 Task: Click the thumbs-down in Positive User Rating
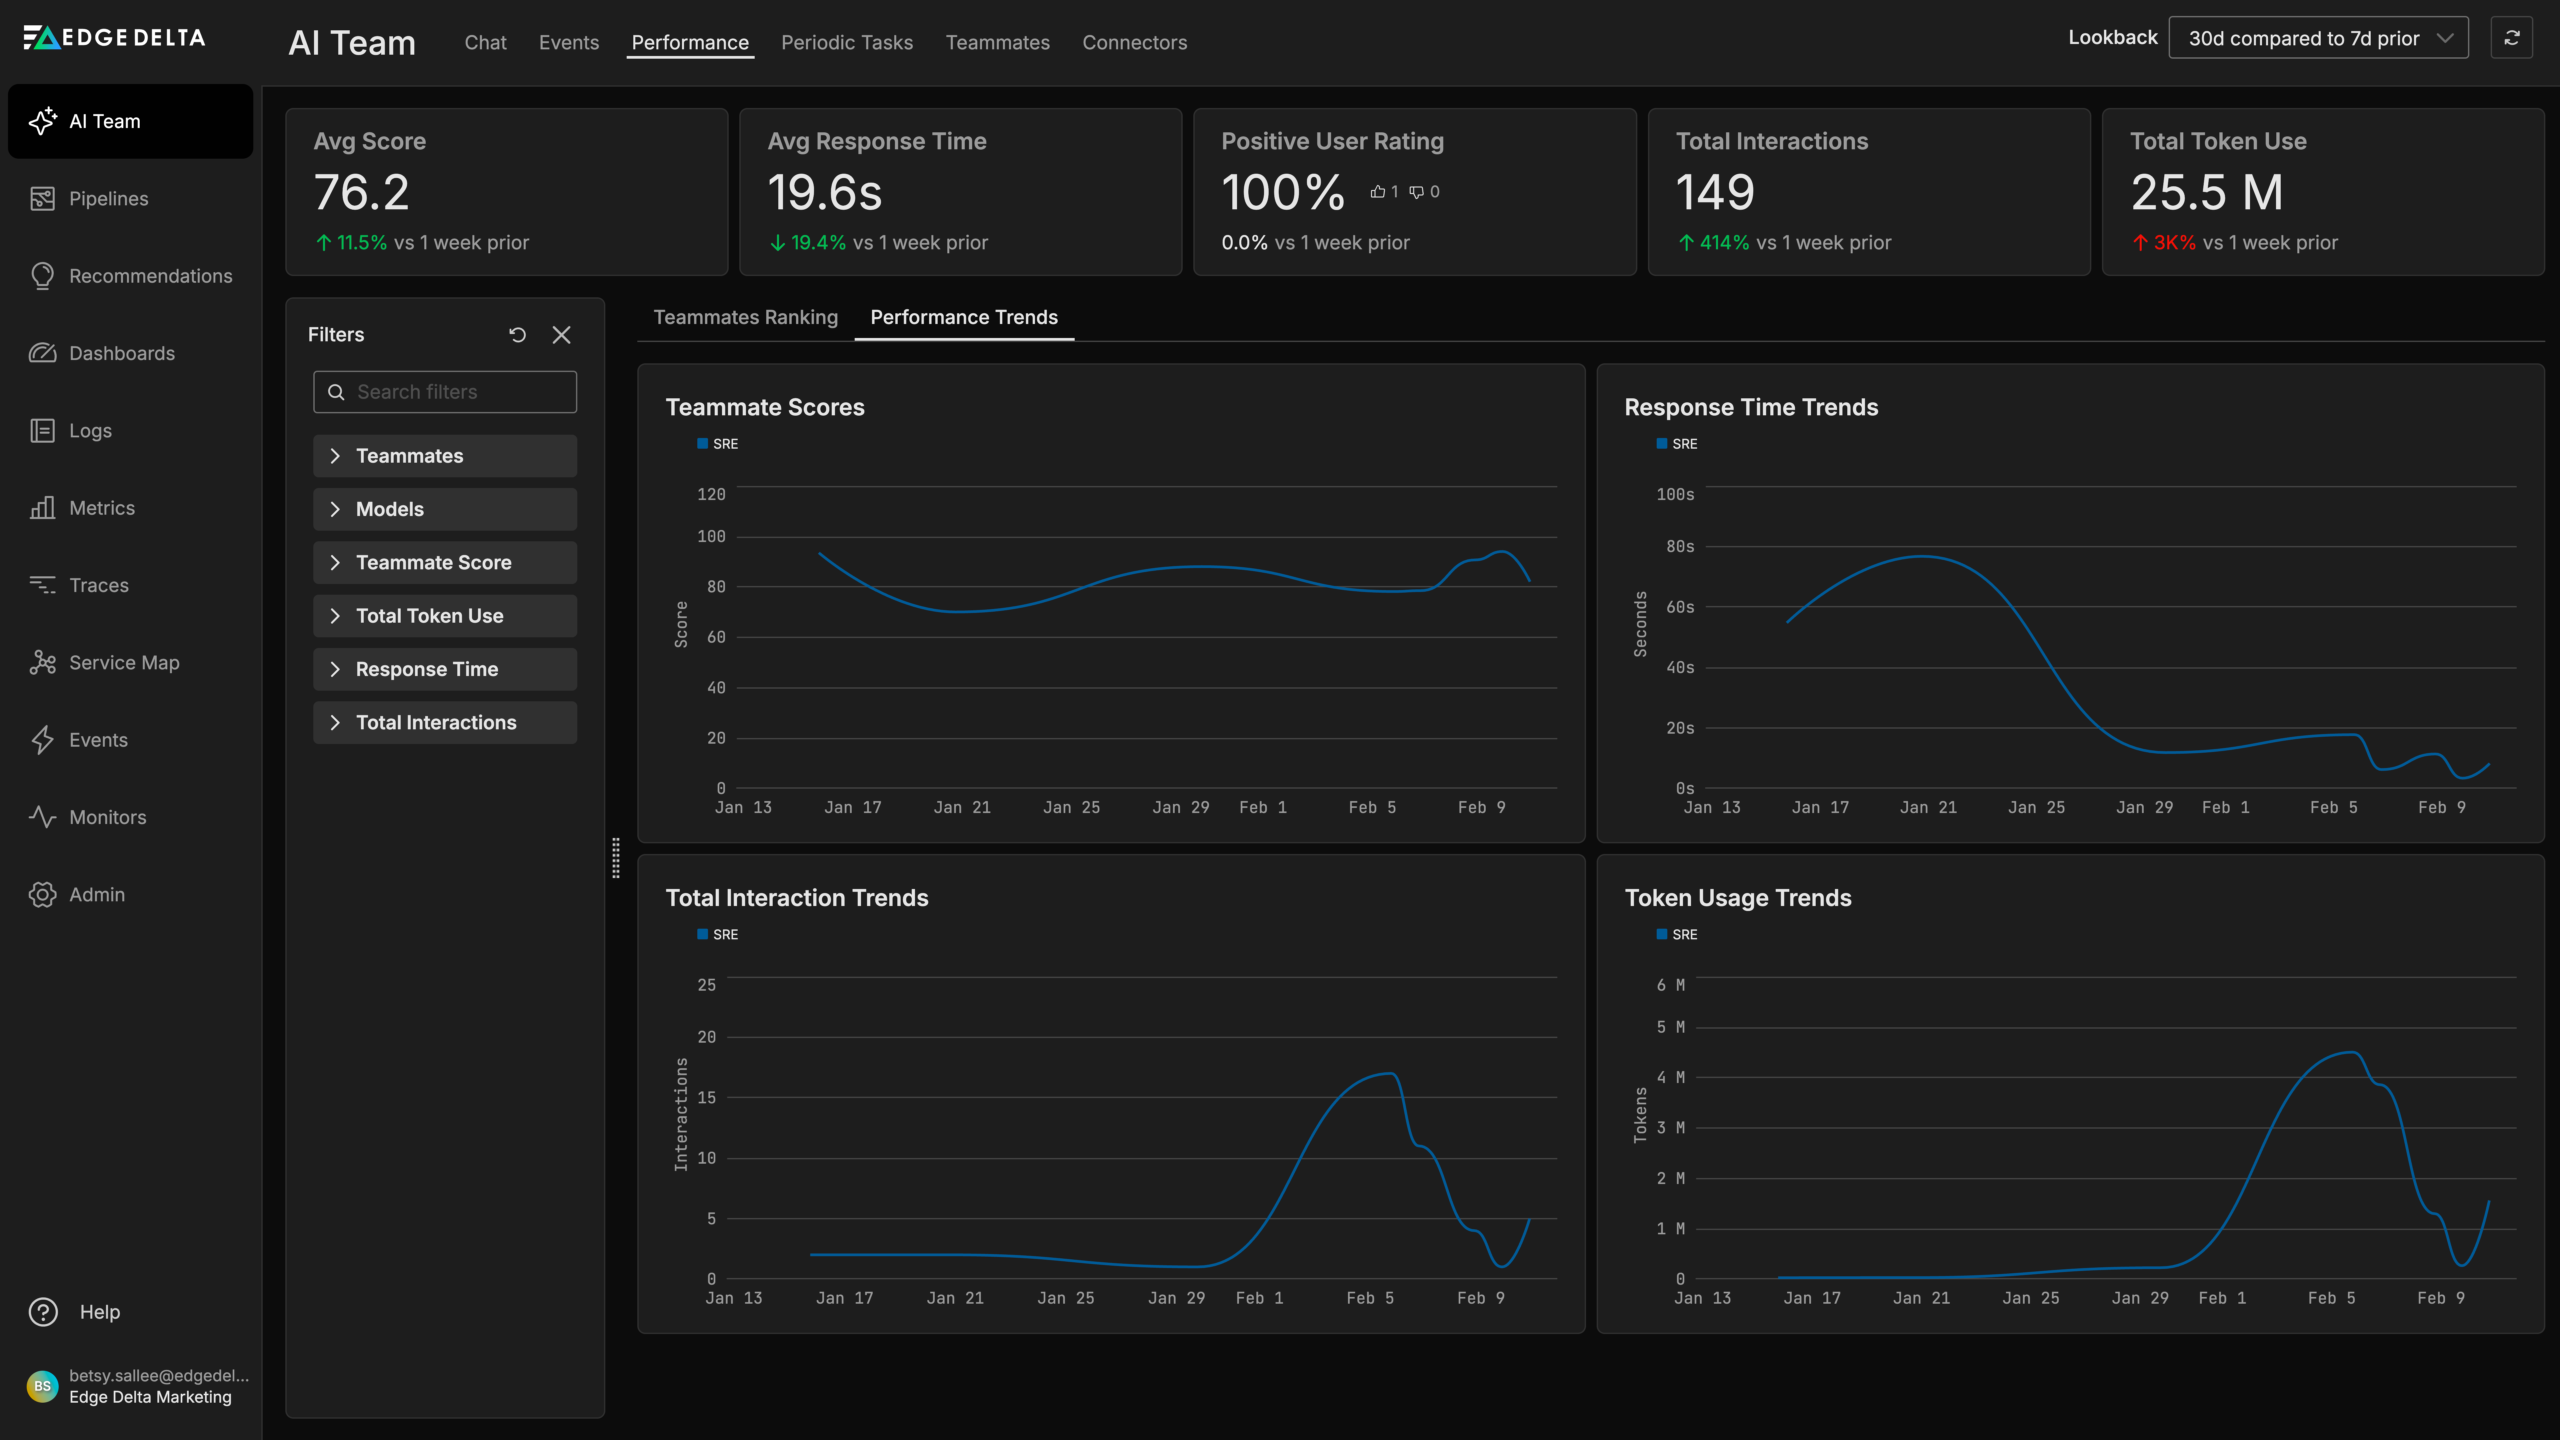[1417, 192]
